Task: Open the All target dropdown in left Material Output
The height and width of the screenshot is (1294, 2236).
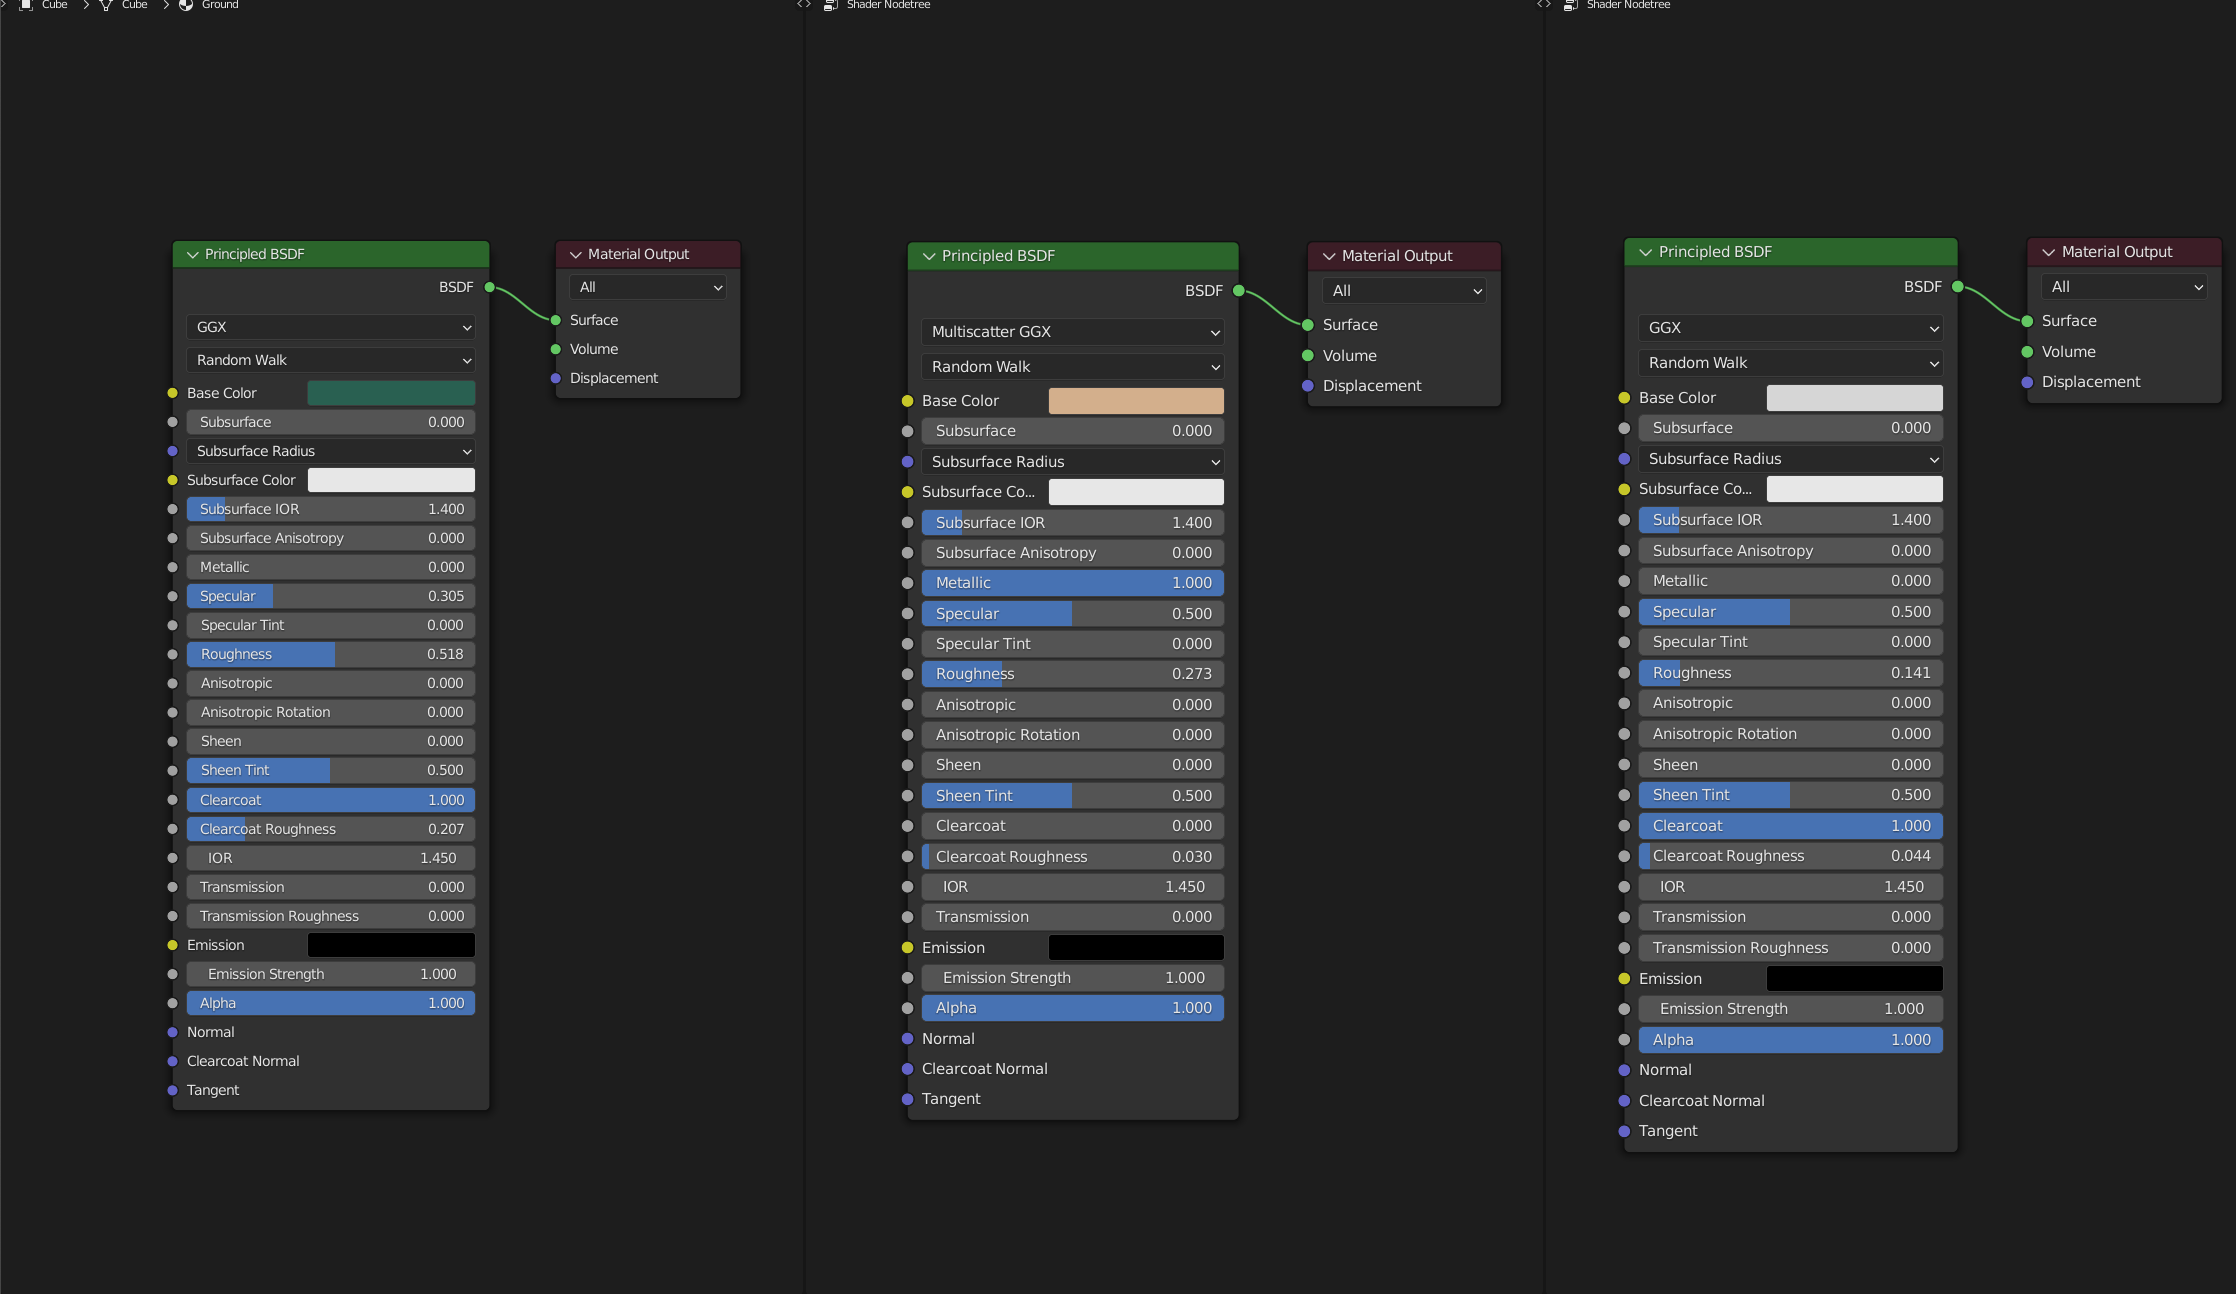Action: coord(647,287)
